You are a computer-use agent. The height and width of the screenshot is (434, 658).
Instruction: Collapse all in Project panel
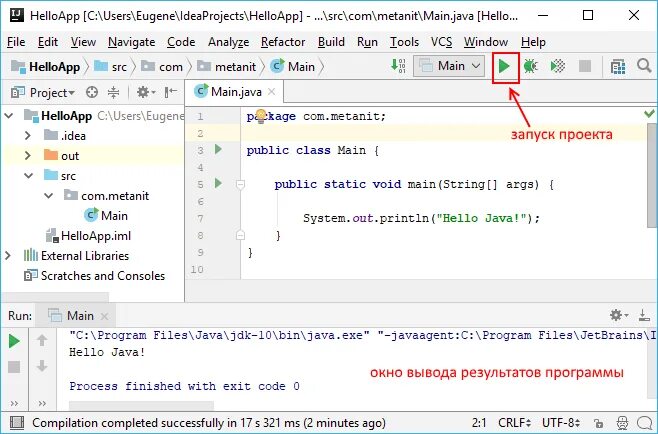point(113,92)
